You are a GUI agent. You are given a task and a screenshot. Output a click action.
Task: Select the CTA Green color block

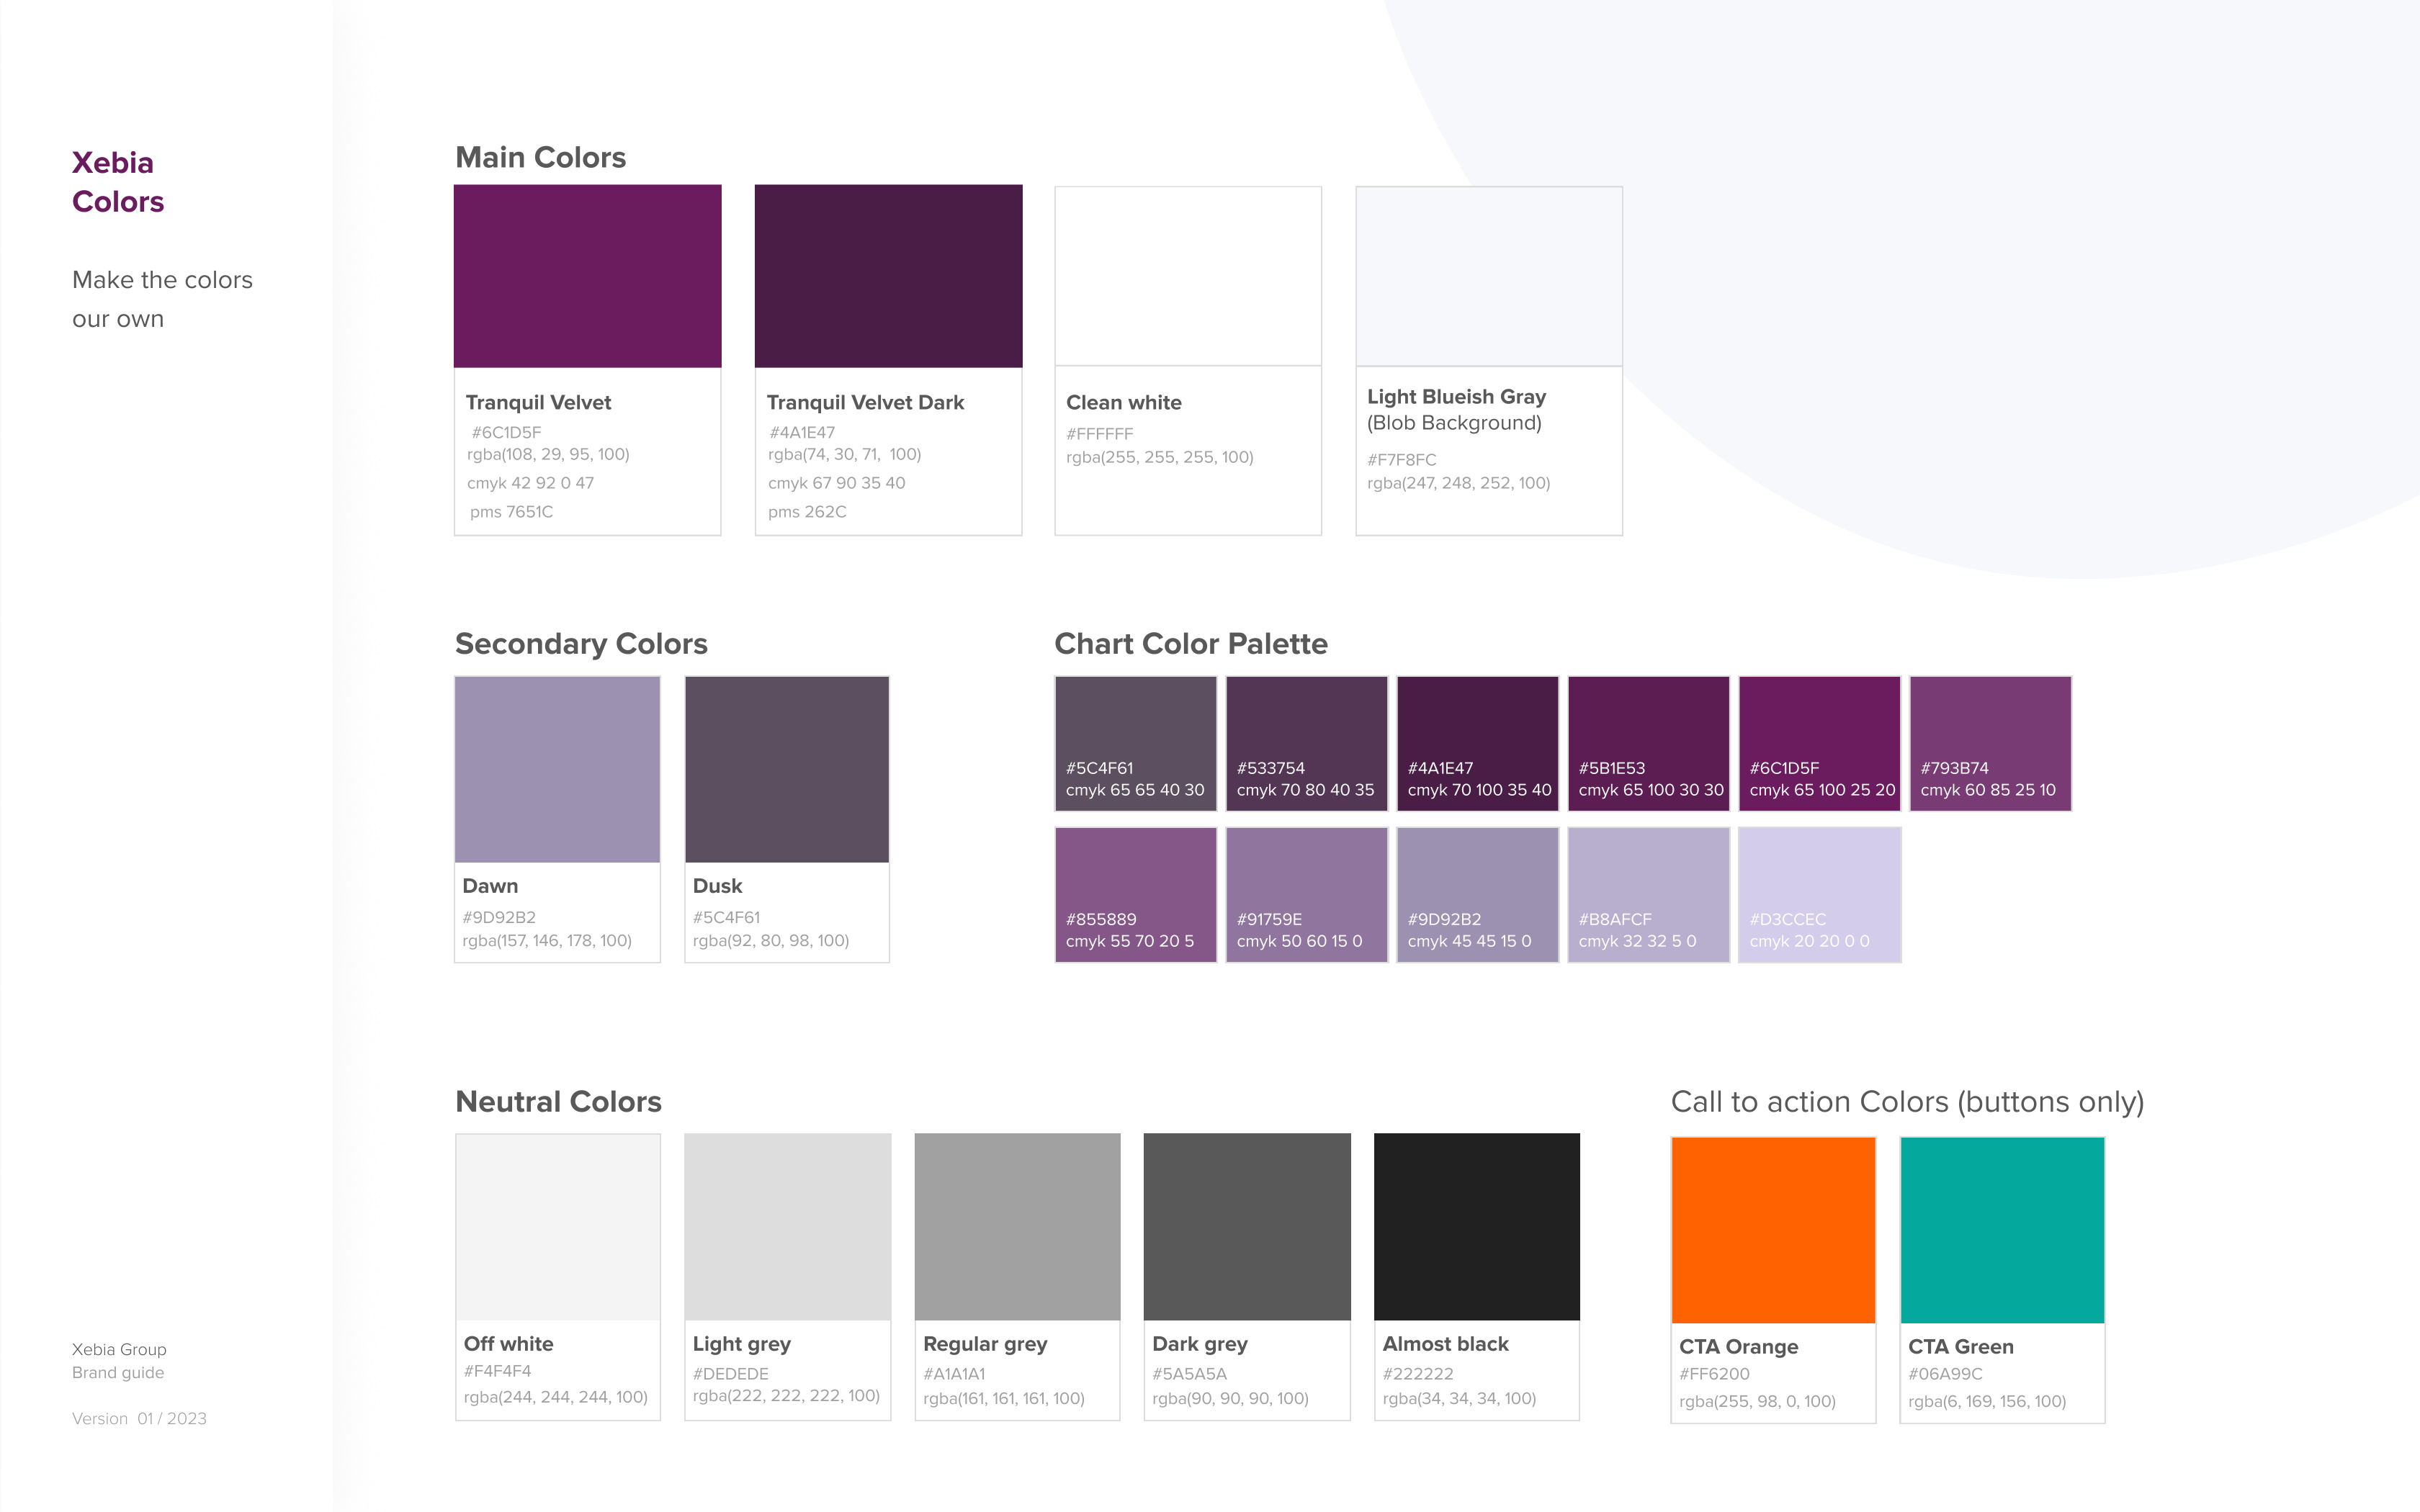coord(2003,1230)
